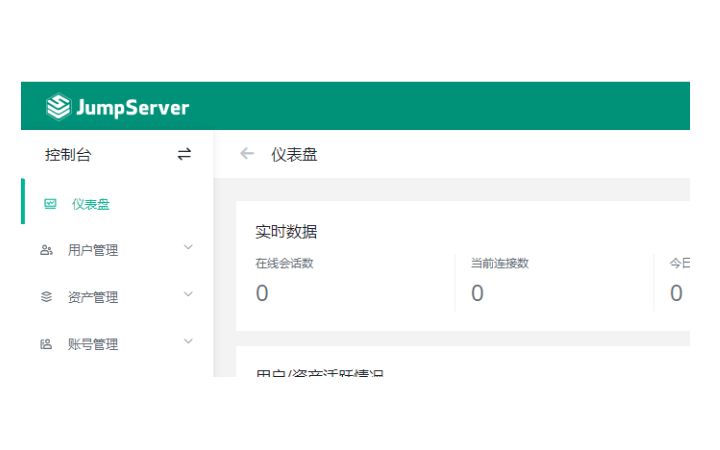Open the 资产管理 menu

point(93,297)
